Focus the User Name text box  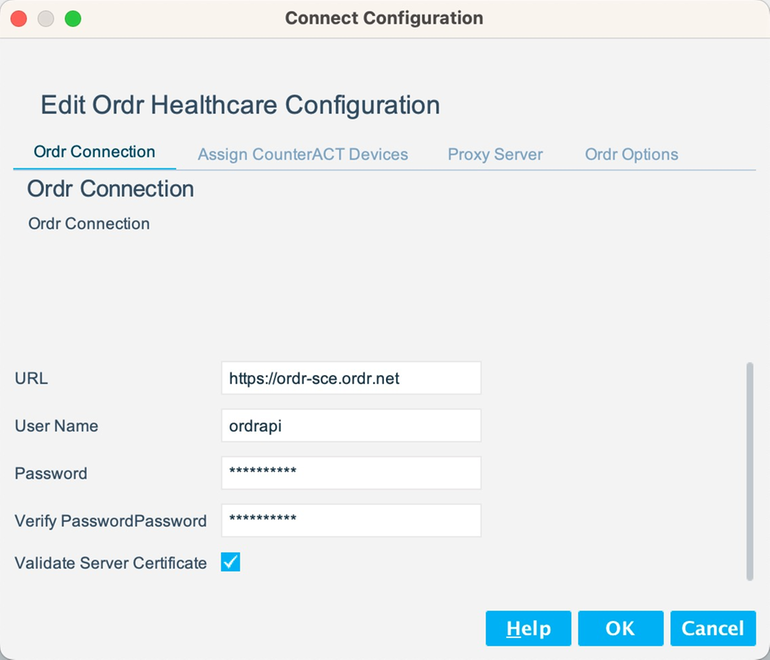pyautogui.click(x=350, y=425)
